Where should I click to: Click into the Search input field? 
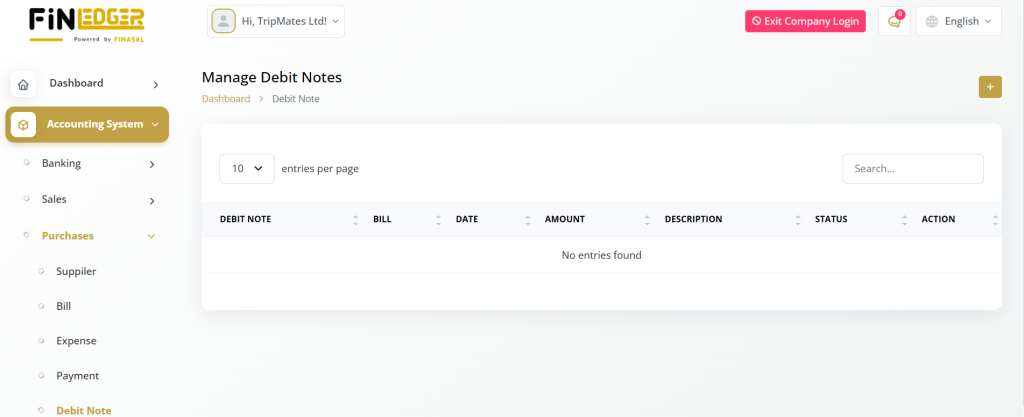912,169
